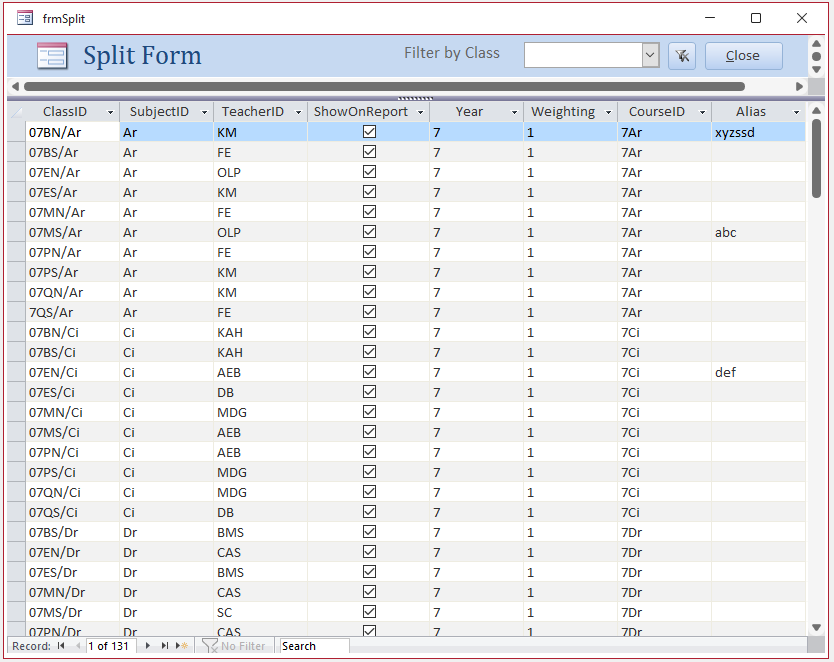Click the ClassID cell 07PS/Ci

click(x=72, y=472)
